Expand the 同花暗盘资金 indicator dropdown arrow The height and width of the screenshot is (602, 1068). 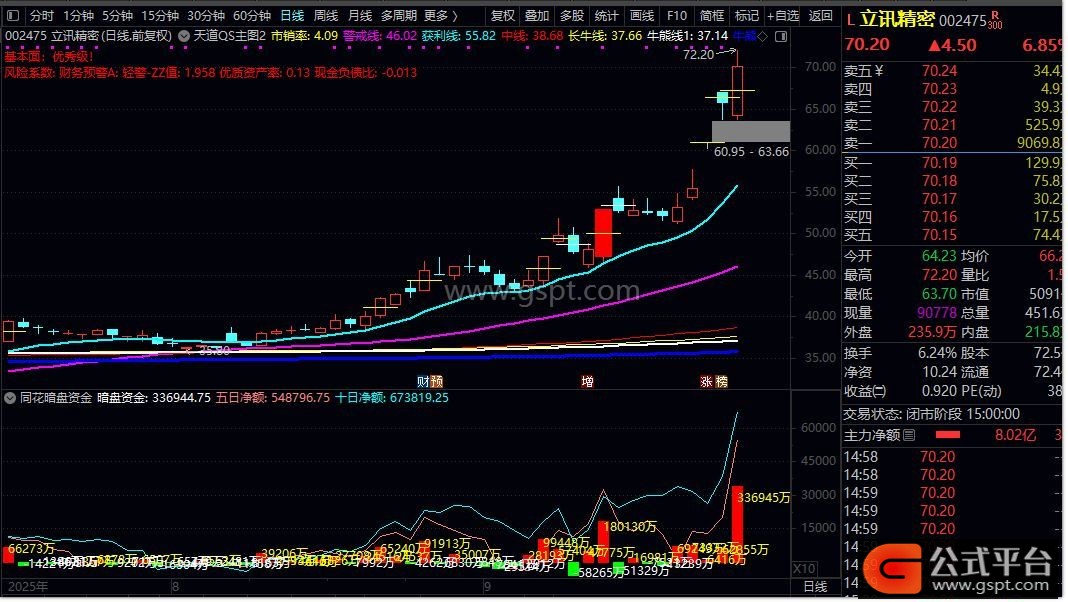[11, 397]
